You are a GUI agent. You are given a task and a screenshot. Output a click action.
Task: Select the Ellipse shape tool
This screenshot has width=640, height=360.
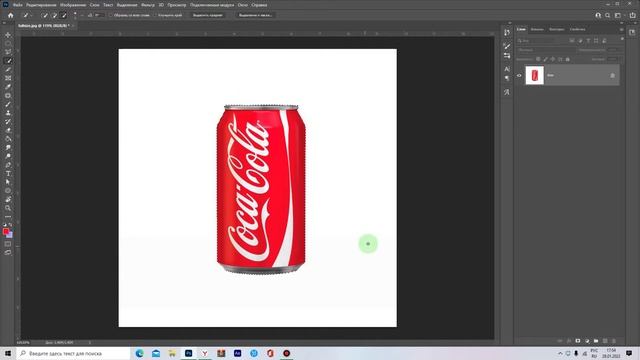[8, 191]
